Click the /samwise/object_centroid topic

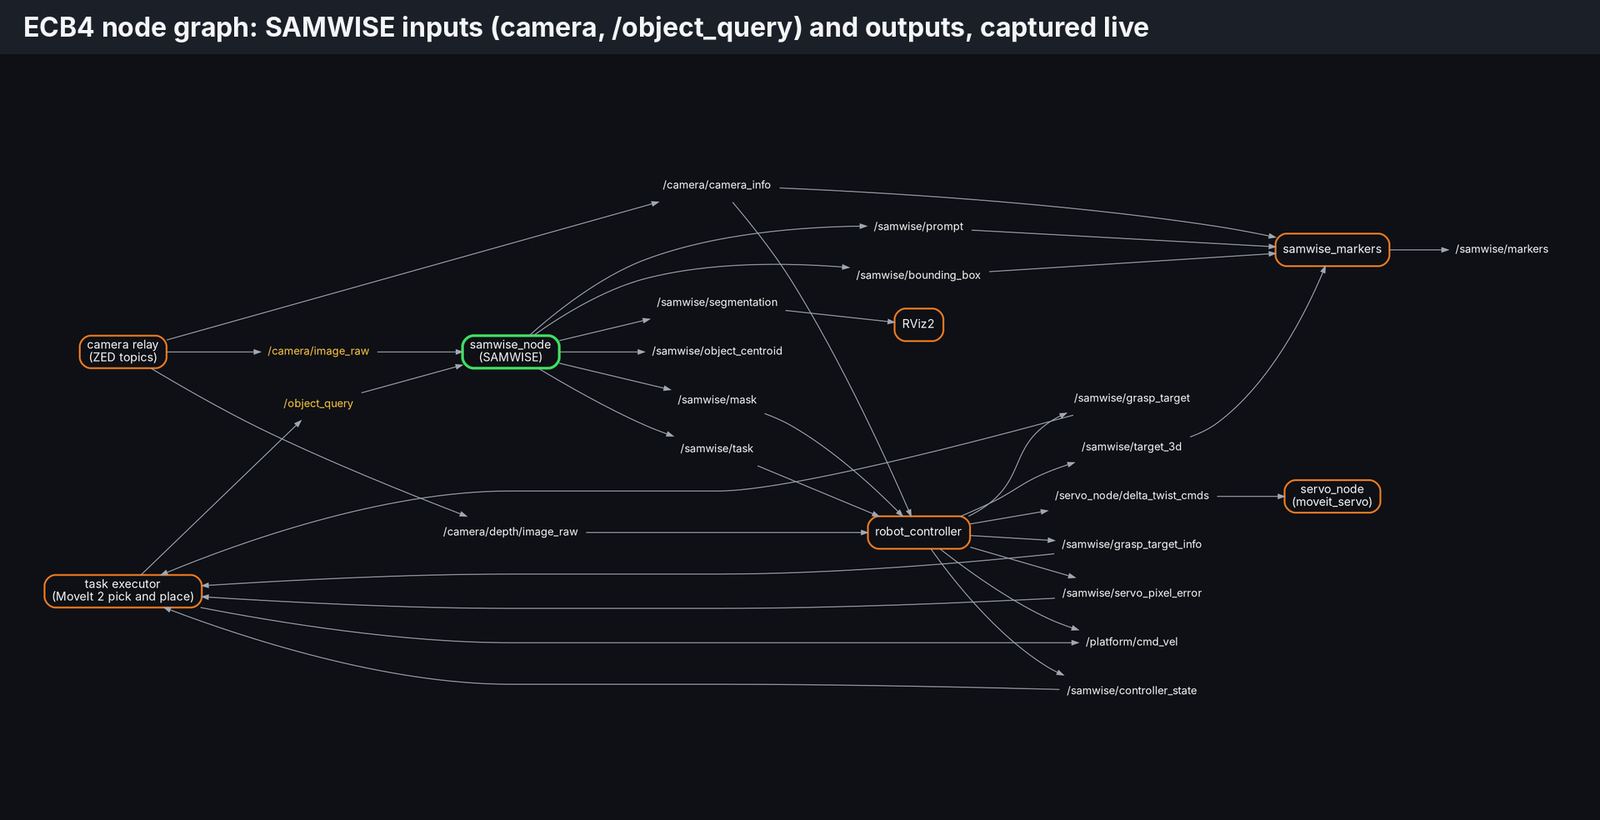717,352
